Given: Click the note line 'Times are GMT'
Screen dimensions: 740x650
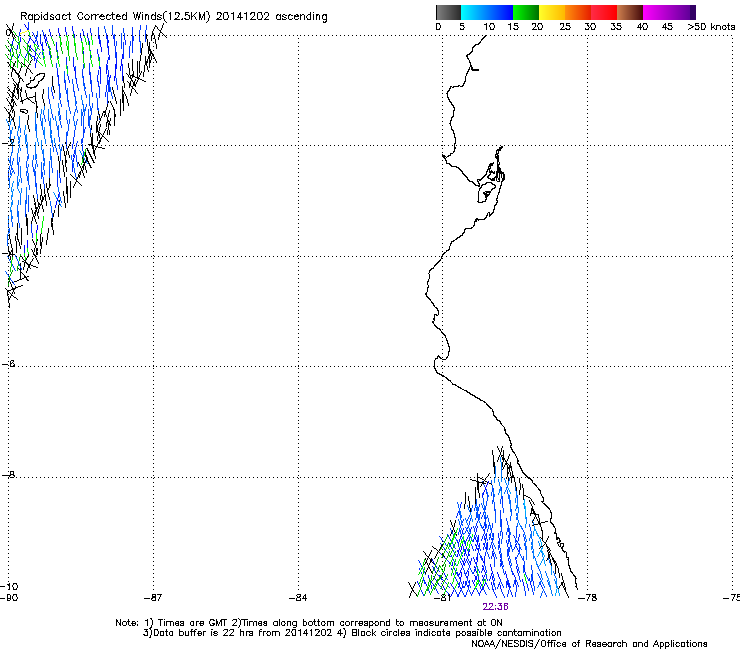Looking at the screenshot, I should pyautogui.click(x=309, y=623).
